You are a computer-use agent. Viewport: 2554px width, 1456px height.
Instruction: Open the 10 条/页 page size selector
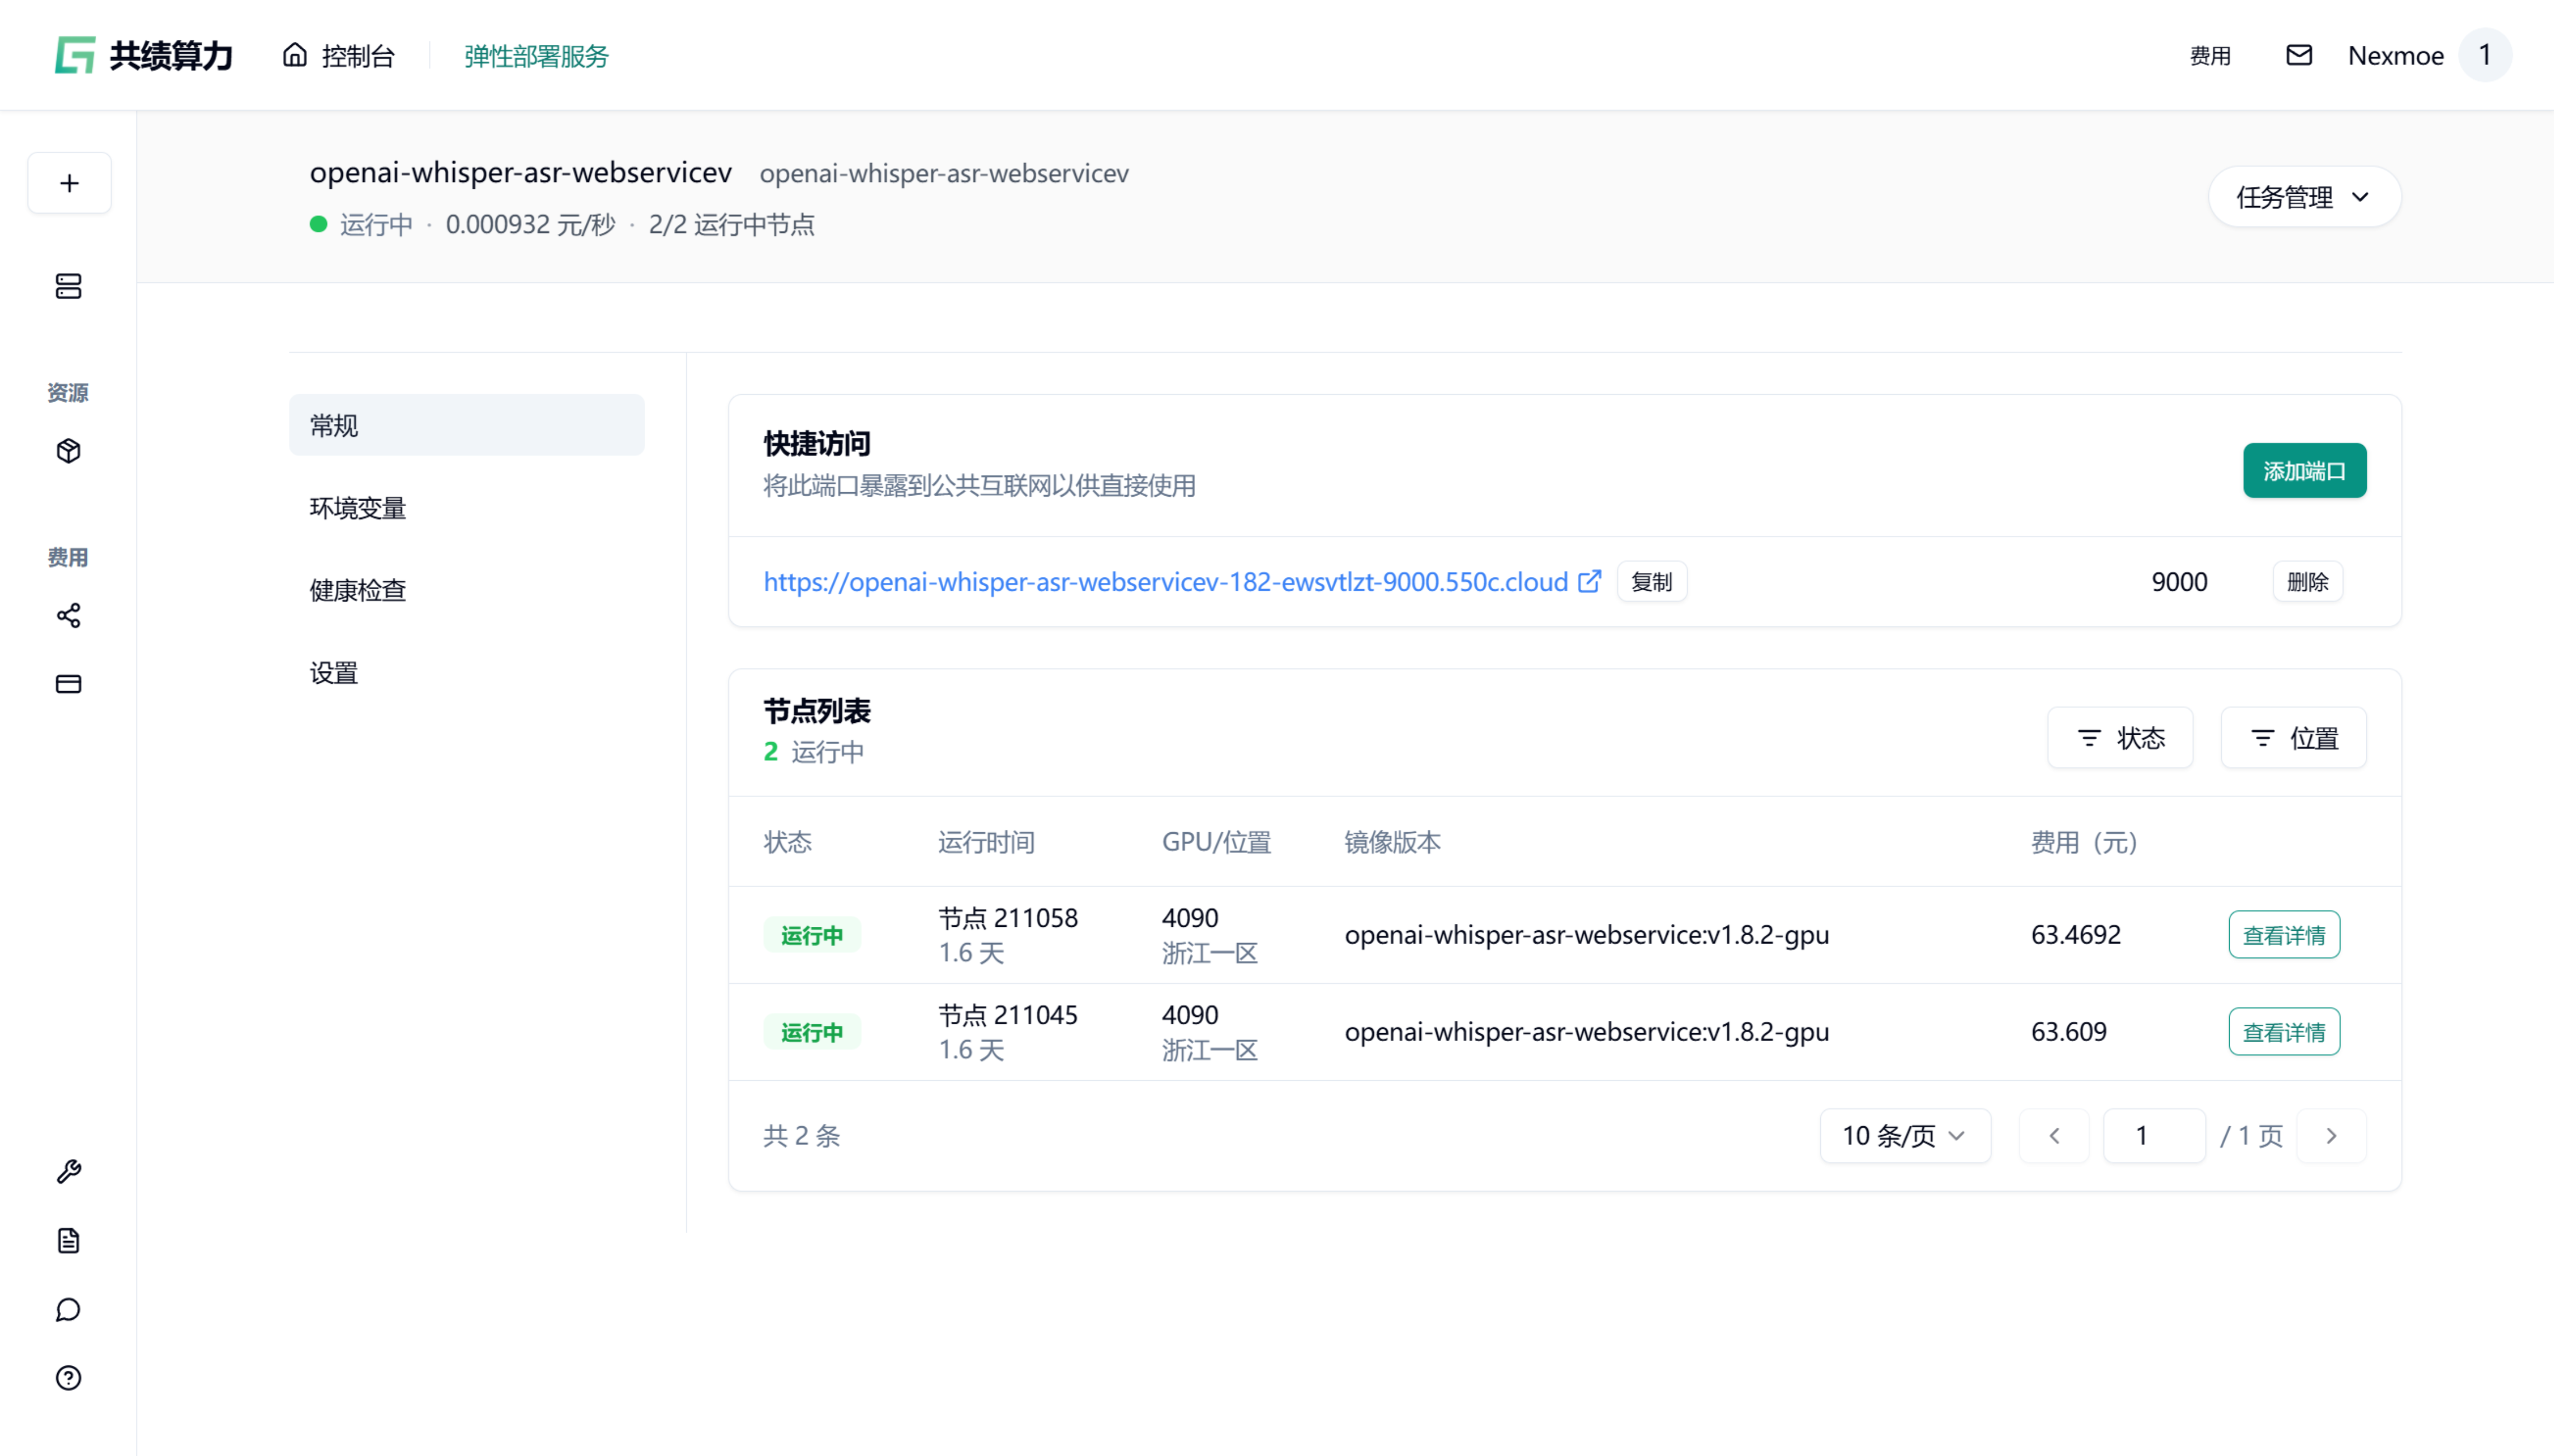1904,1136
